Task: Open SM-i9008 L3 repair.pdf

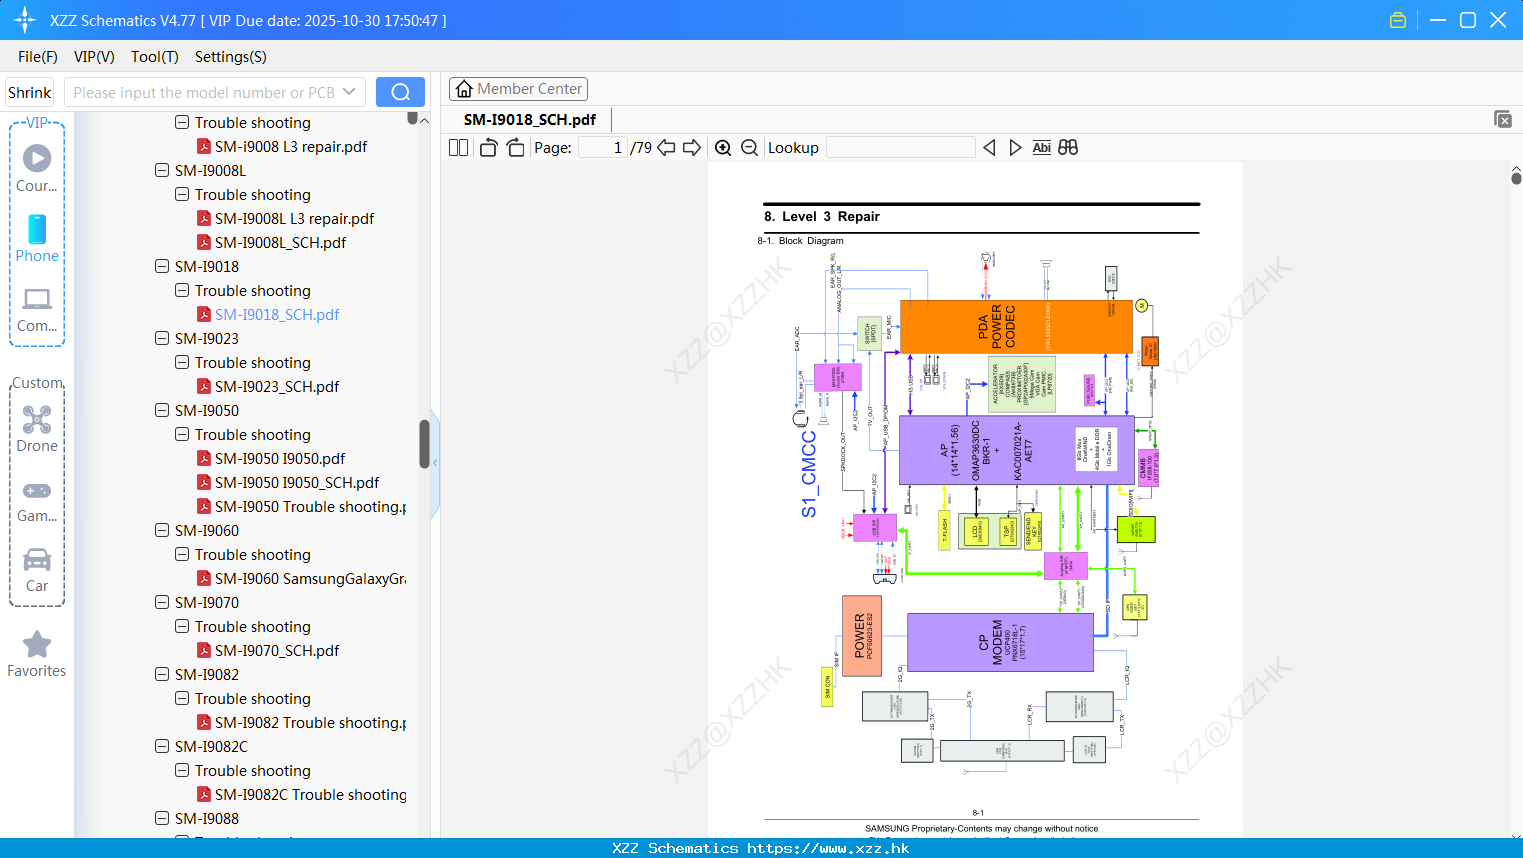Action: (291, 146)
